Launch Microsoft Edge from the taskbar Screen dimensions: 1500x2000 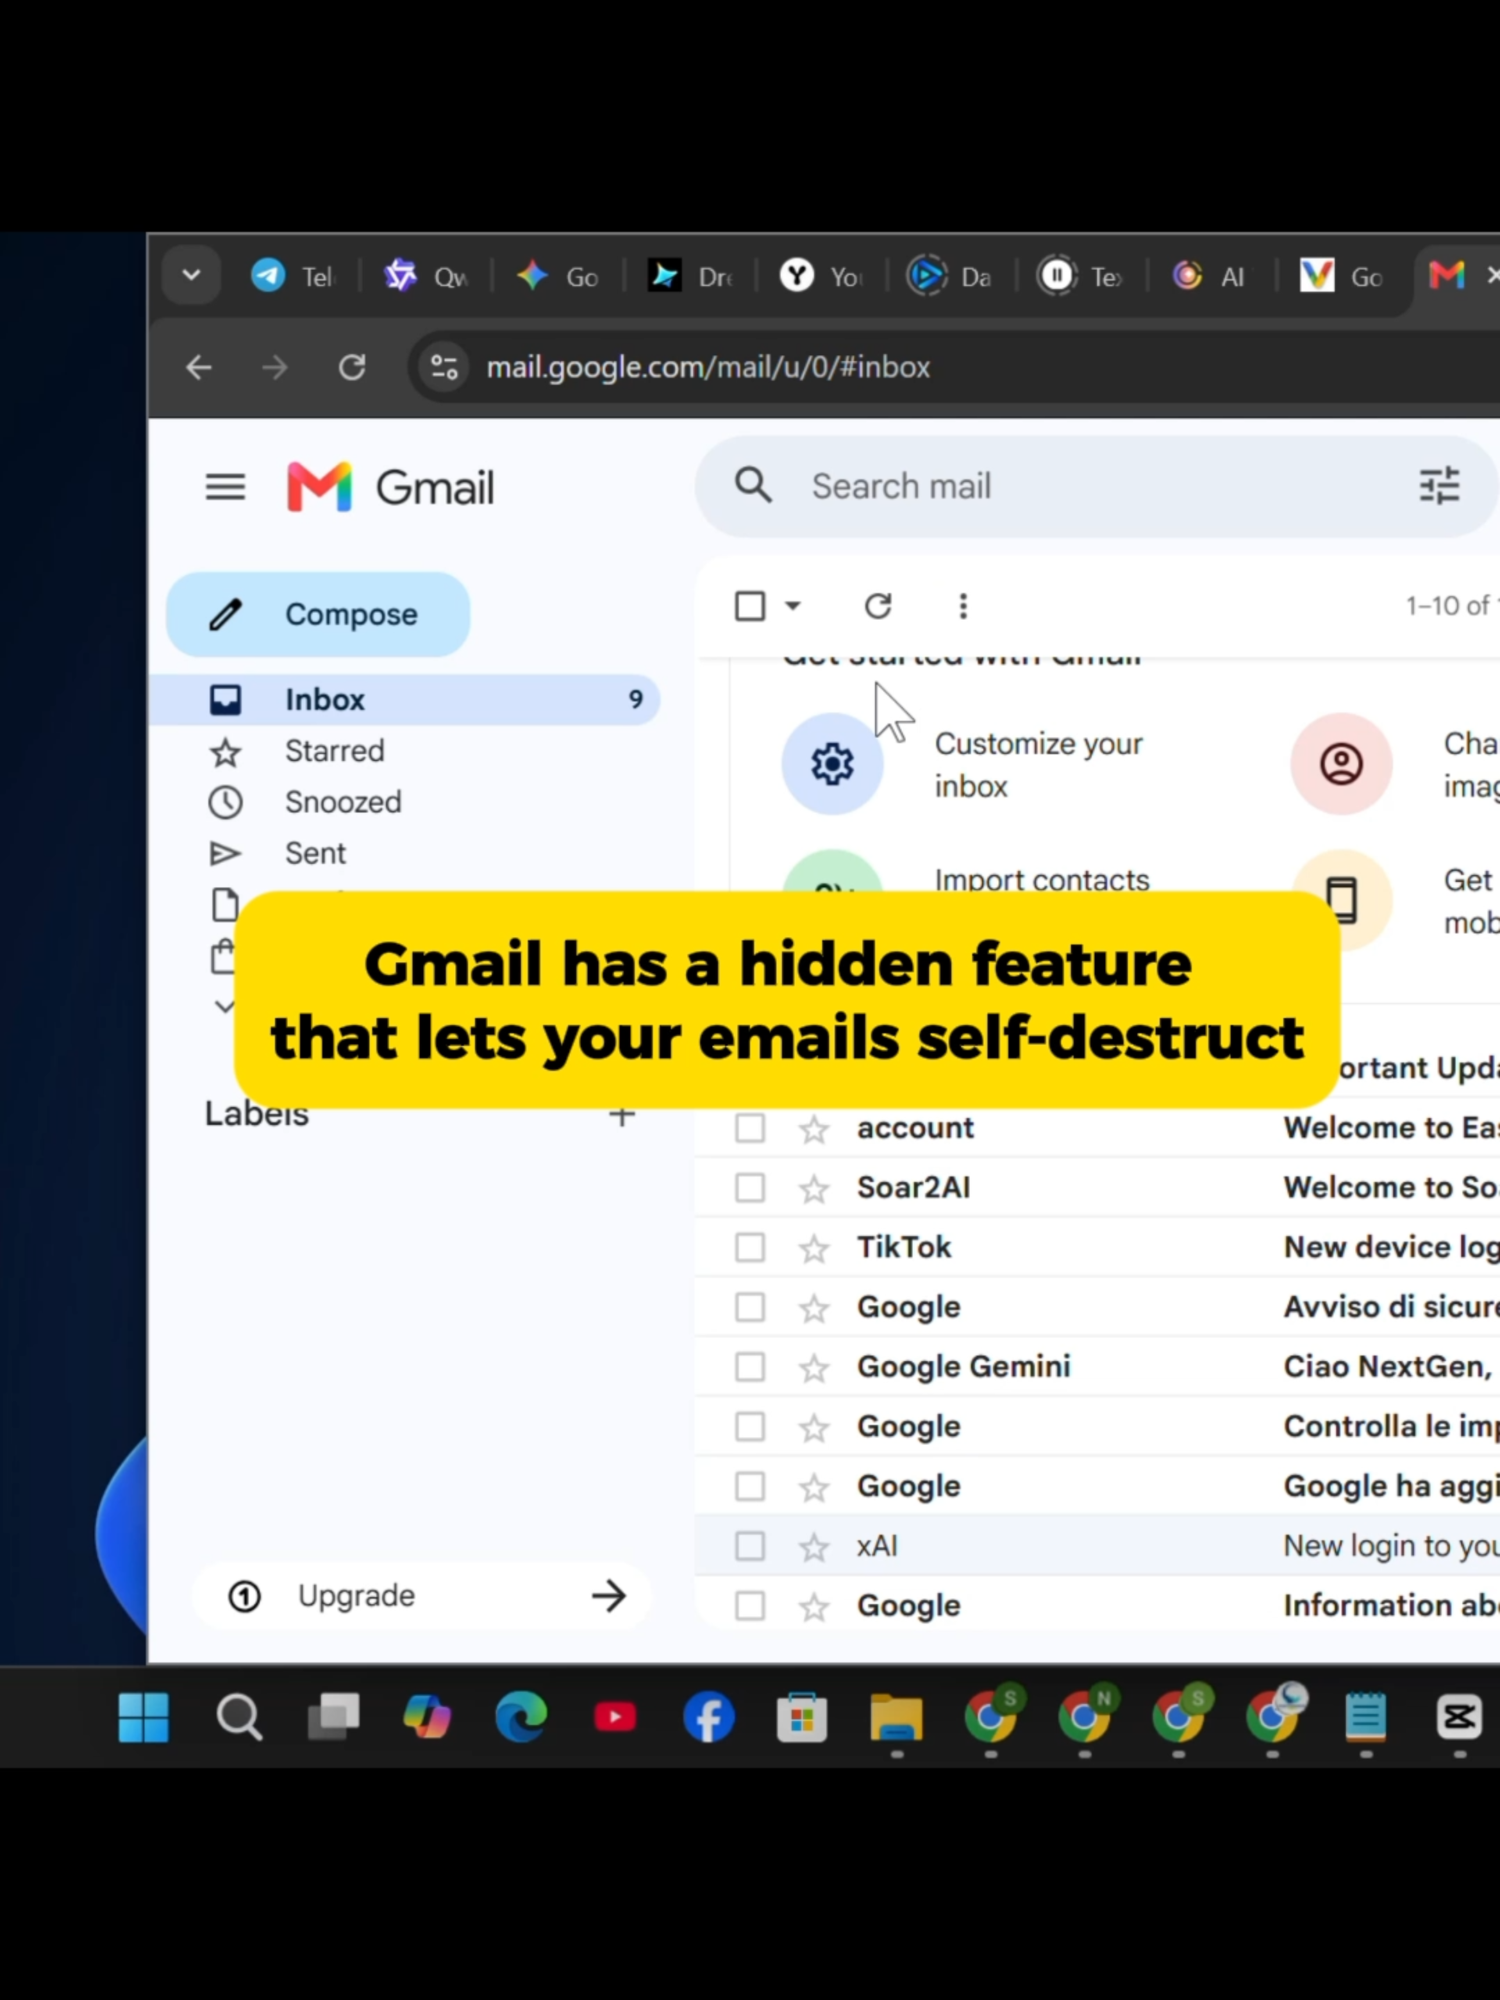tap(521, 1717)
